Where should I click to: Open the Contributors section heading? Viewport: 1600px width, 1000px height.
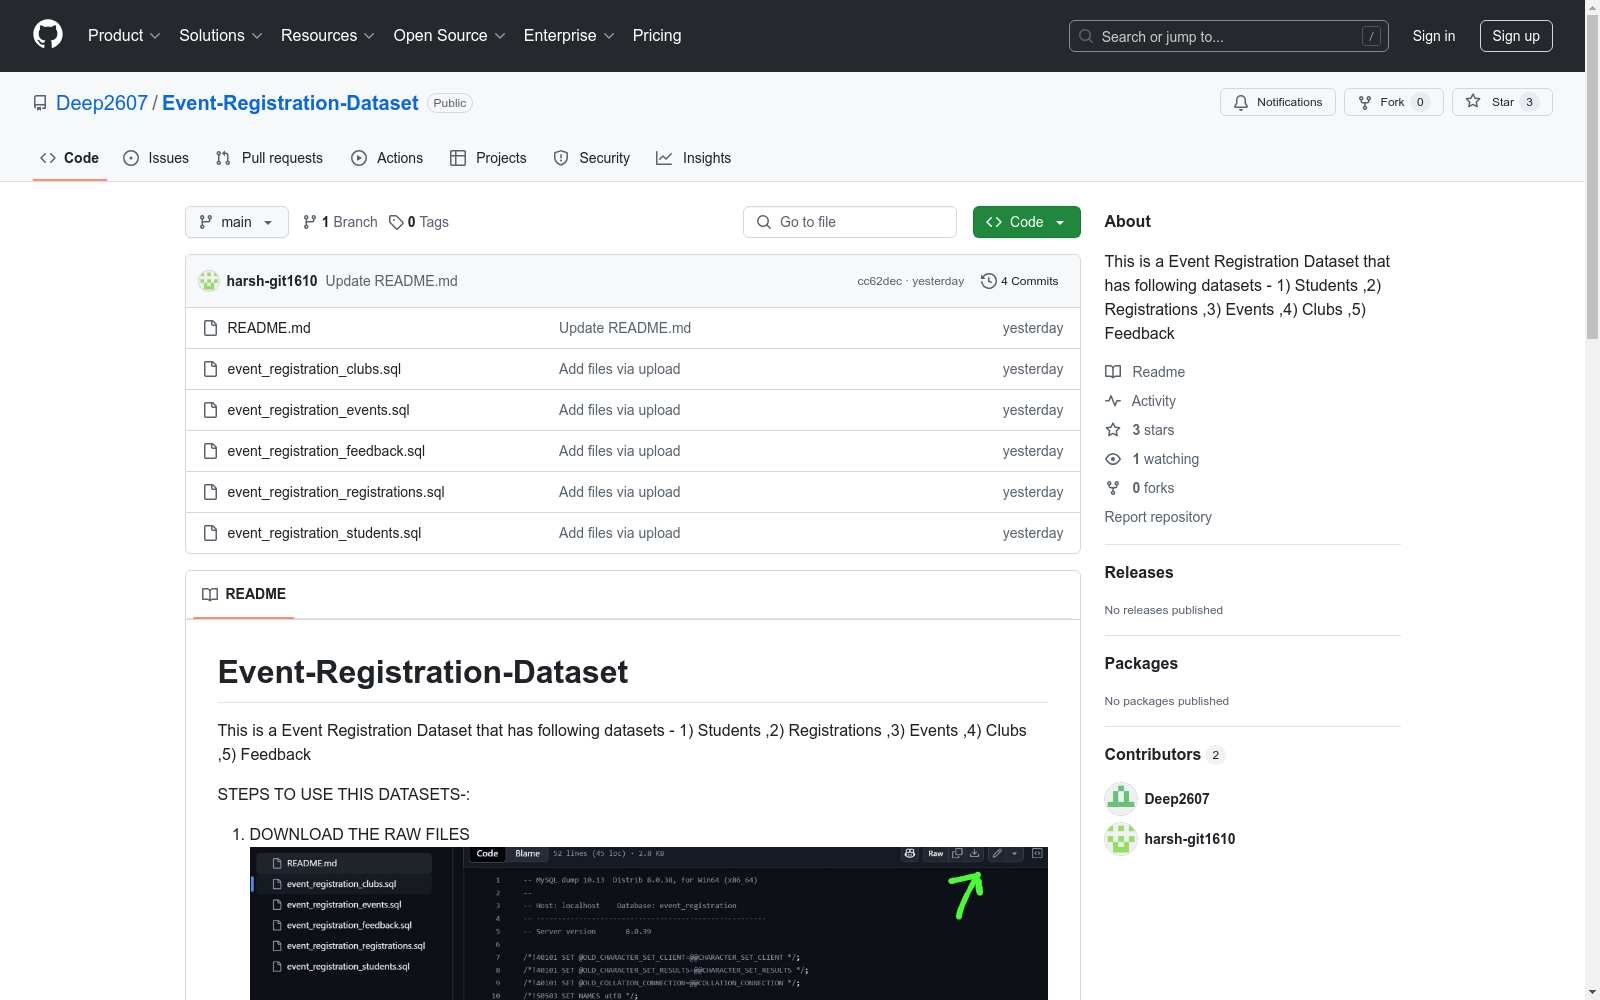(1165, 755)
